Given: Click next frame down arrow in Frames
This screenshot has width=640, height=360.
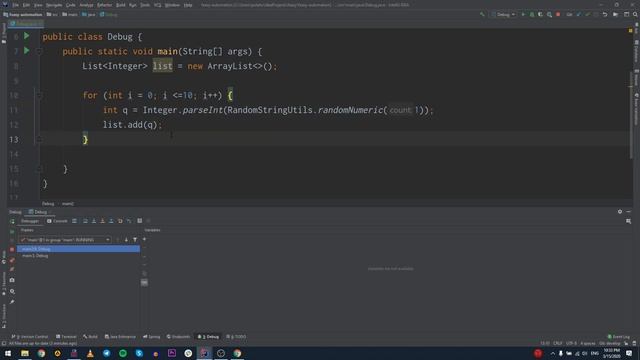Looking at the screenshot, I should (126, 240).
